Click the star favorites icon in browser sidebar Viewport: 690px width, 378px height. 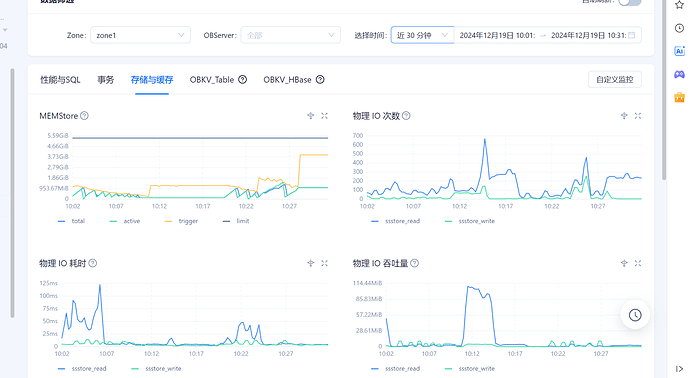click(x=679, y=5)
